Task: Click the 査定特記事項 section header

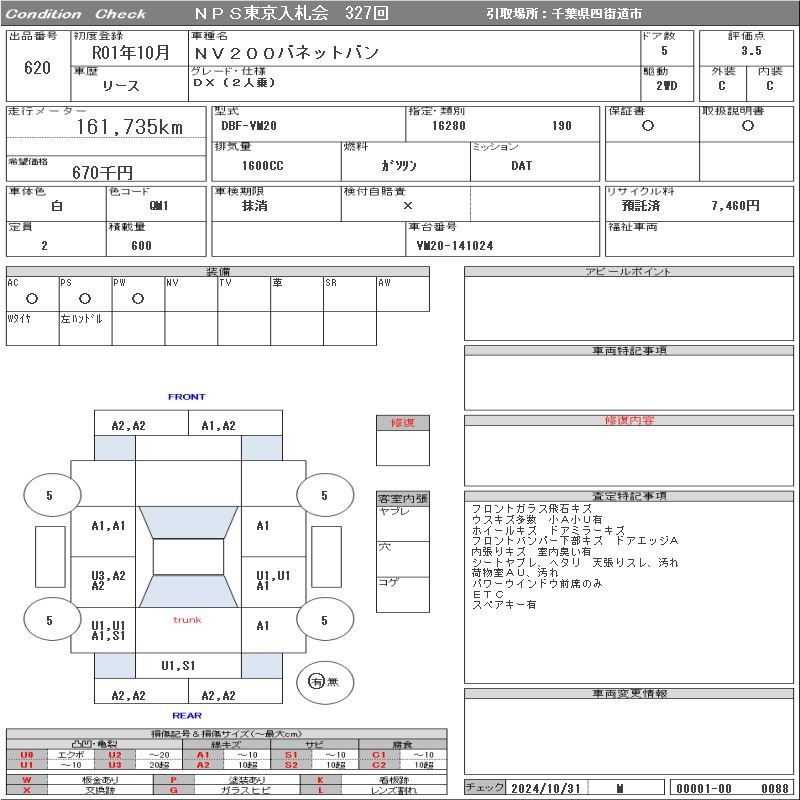Action: 630,496
